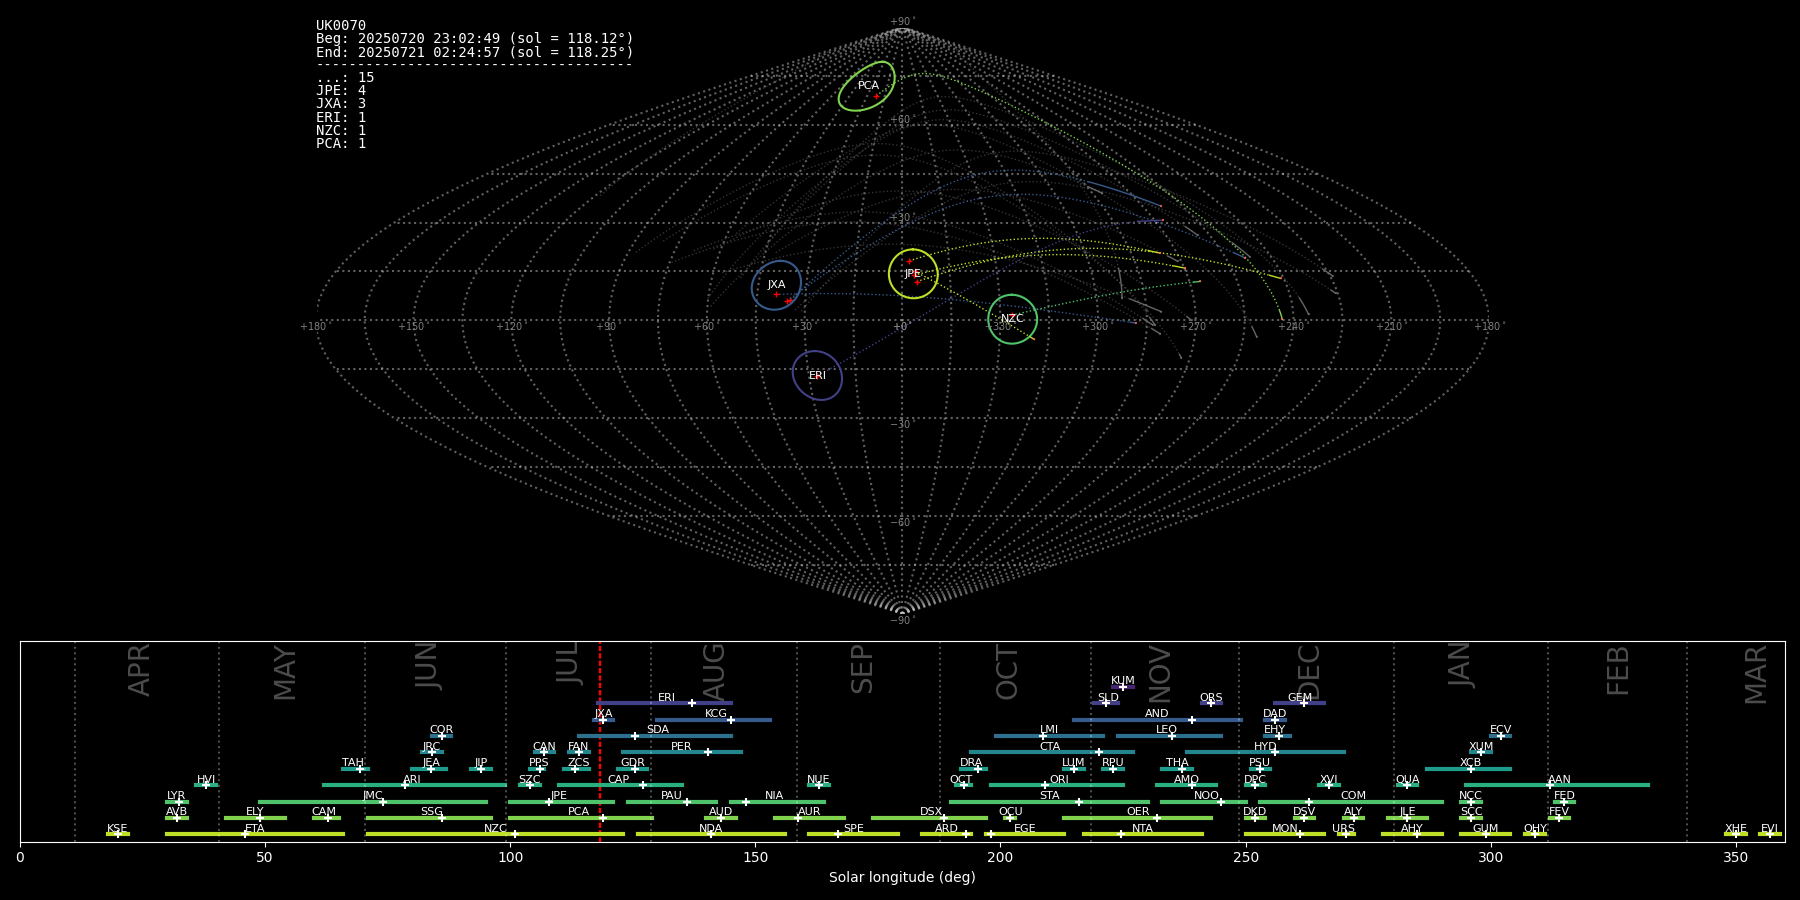Click the STA shower bar in the timeline
The image size is (1800, 900).
tap(1049, 802)
